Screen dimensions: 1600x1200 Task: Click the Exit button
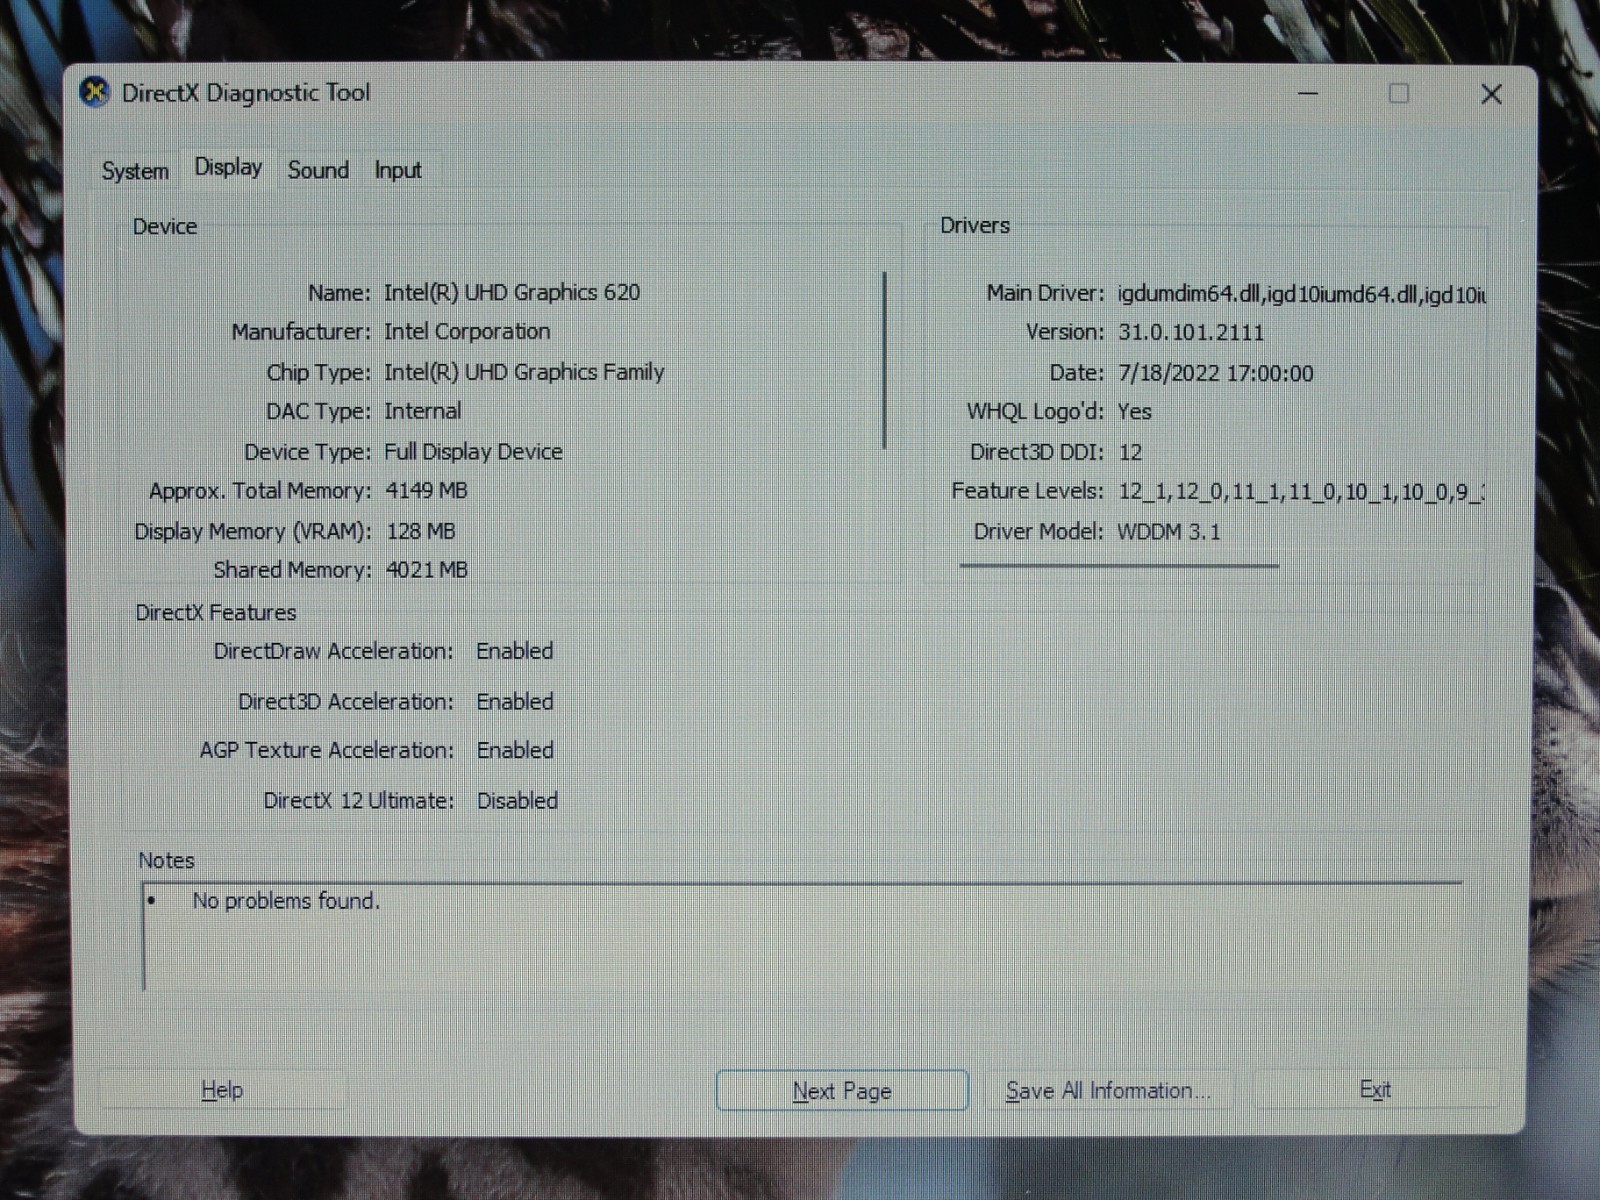tap(1375, 1089)
